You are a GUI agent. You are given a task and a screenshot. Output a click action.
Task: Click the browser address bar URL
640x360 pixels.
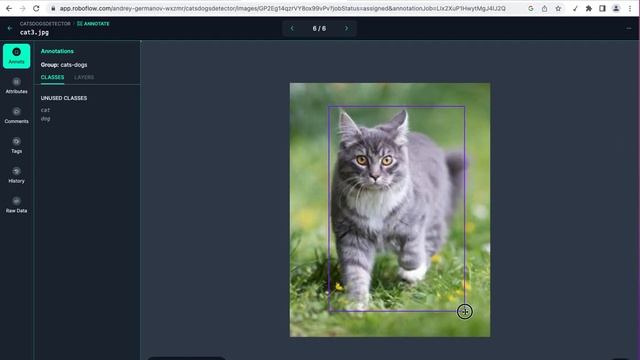click(x=282, y=8)
